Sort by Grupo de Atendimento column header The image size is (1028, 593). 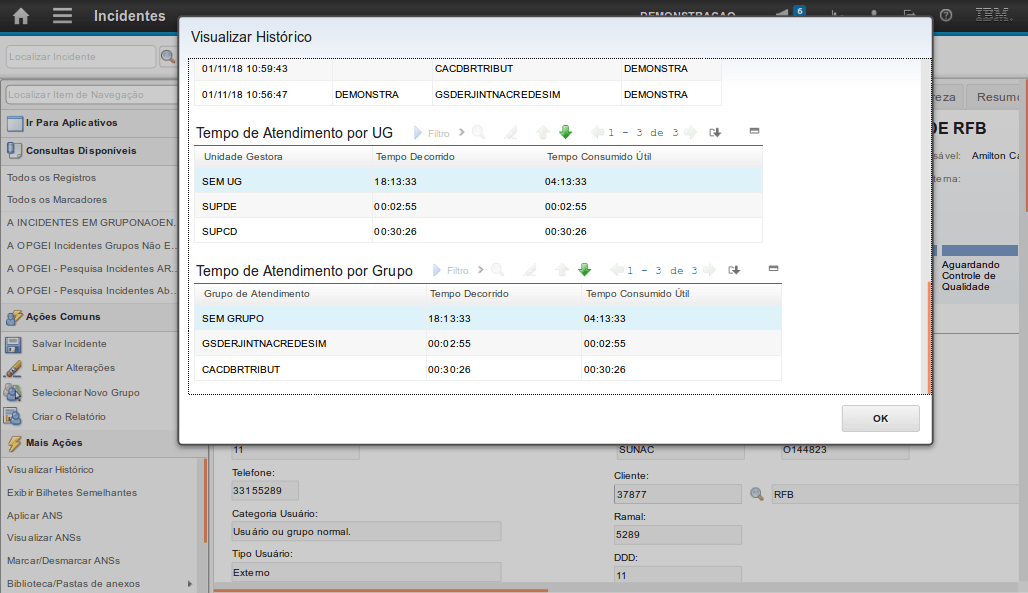click(256, 294)
